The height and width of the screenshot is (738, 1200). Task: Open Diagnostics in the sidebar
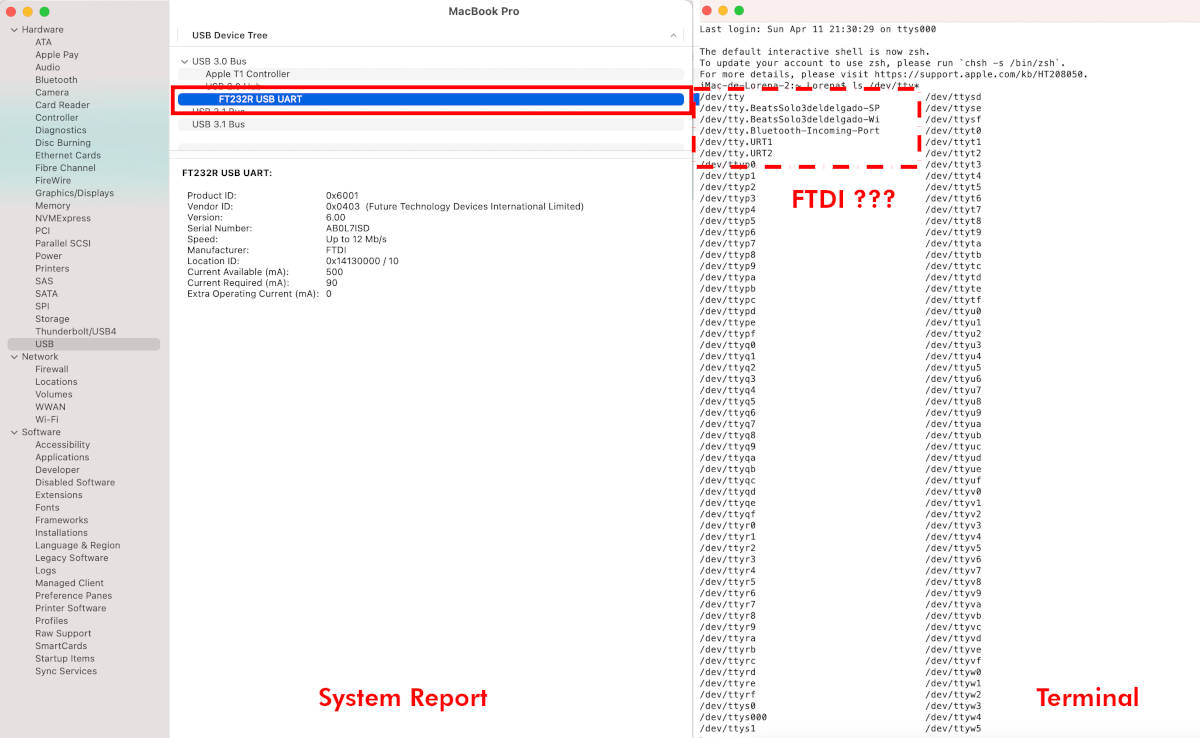click(x=61, y=130)
